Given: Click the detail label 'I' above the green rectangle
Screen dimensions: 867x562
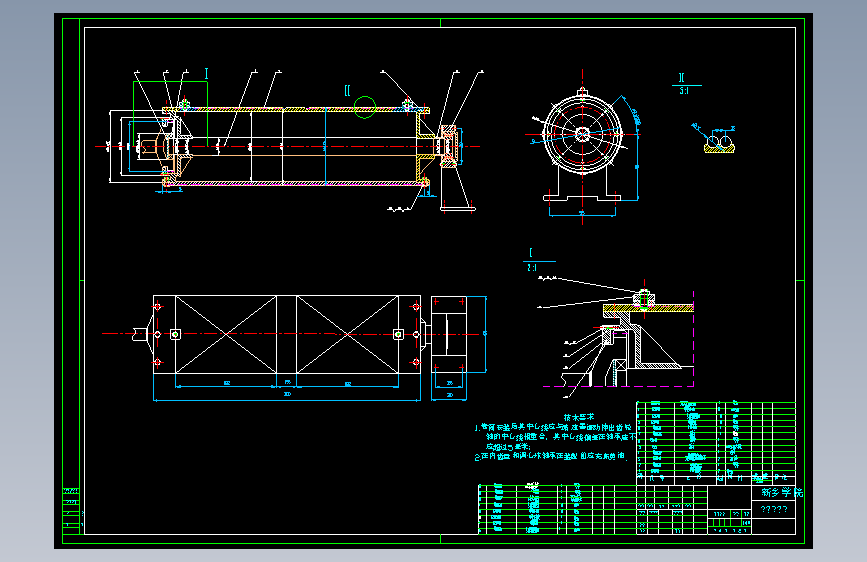Looking at the screenshot, I should (206, 74).
